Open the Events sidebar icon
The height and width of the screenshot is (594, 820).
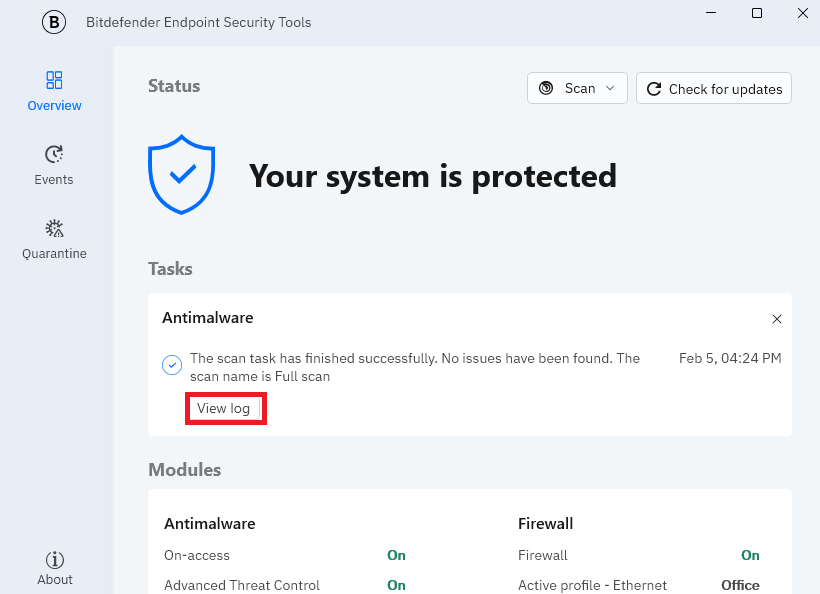tap(54, 154)
